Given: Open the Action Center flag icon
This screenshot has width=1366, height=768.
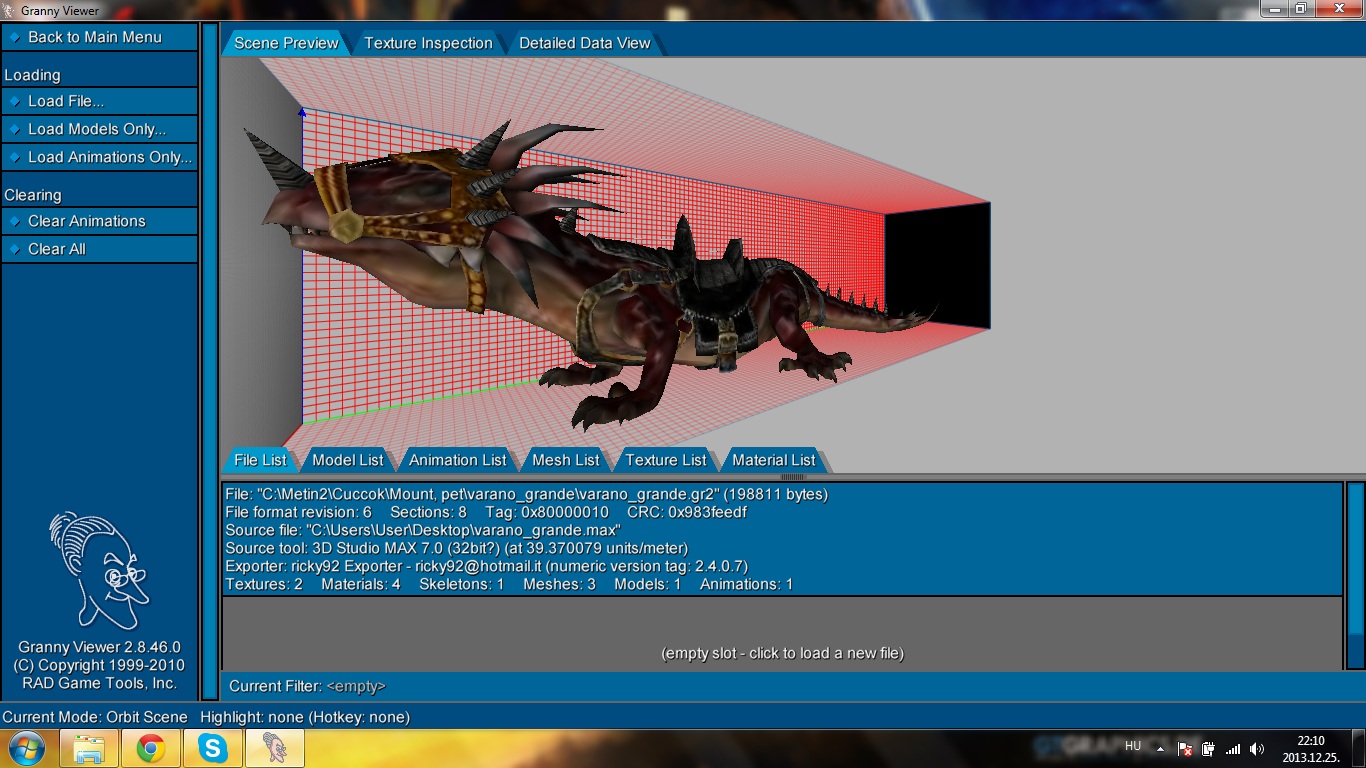Looking at the screenshot, I should click(1185, 749).
